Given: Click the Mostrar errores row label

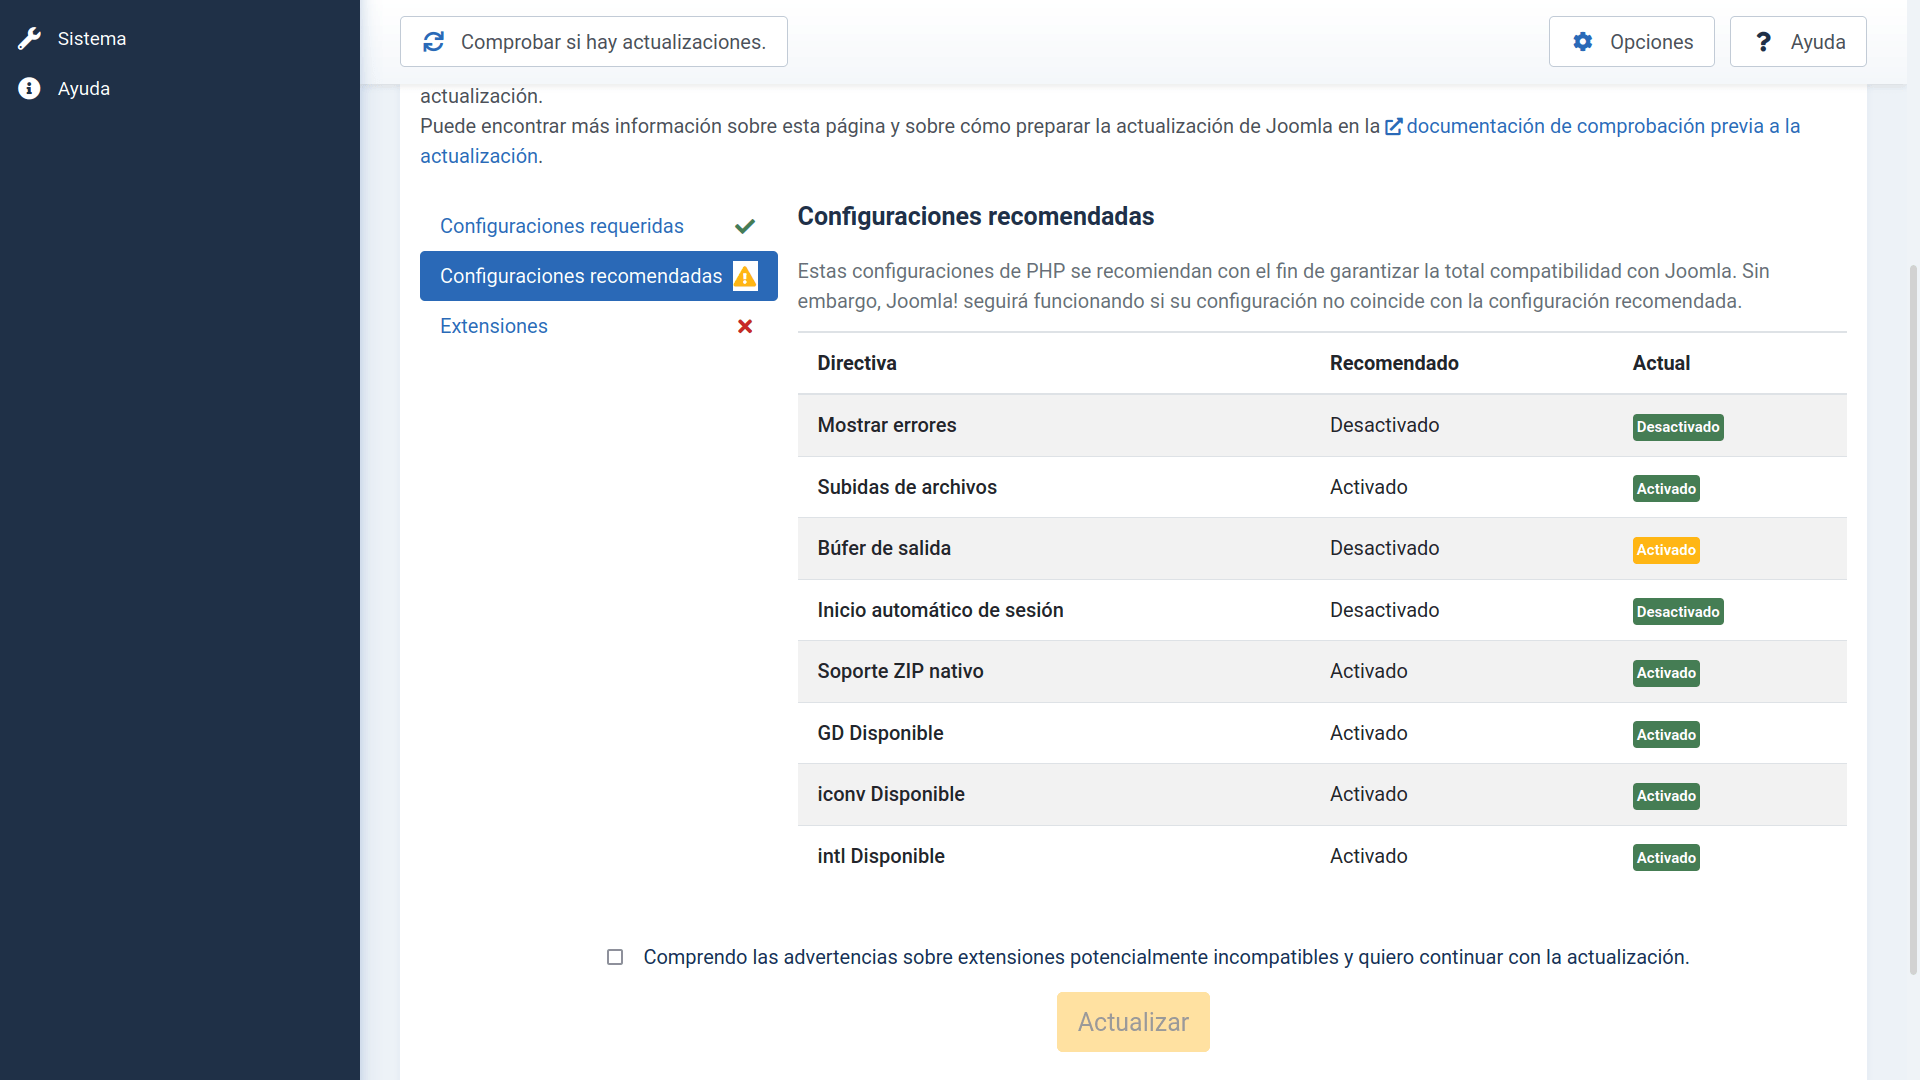Looking at the screenshot, I should [x=887, y=425].
